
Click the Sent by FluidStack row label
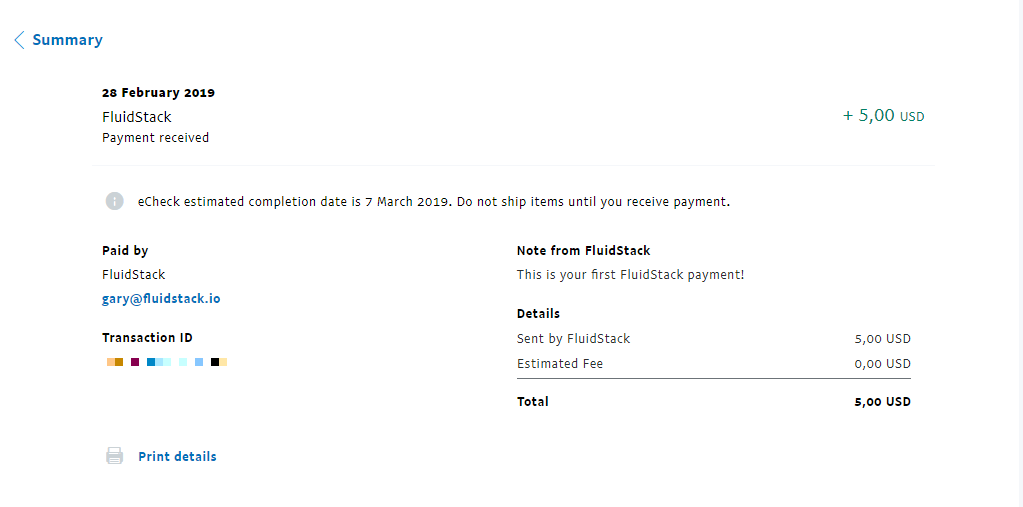pyautogui.click(x=573, y=339)
